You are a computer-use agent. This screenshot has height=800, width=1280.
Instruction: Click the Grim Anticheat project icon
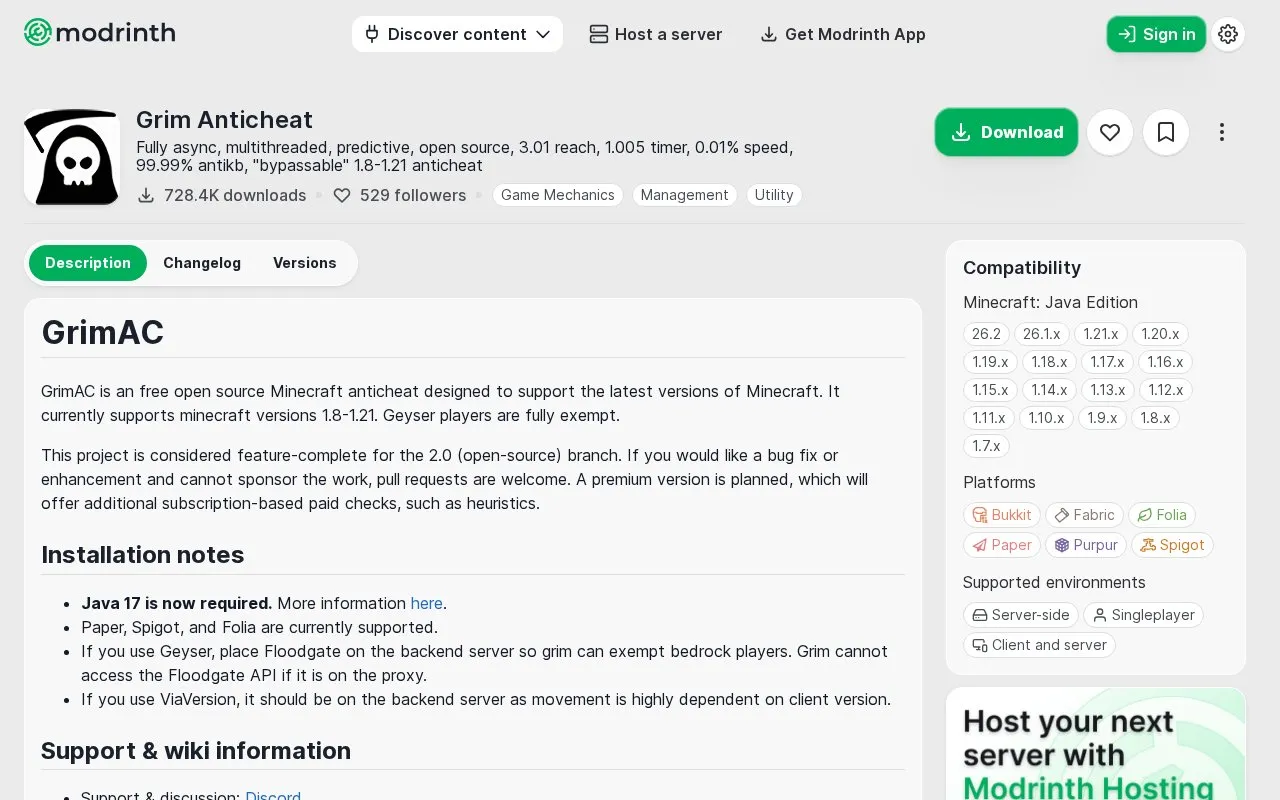72,157
